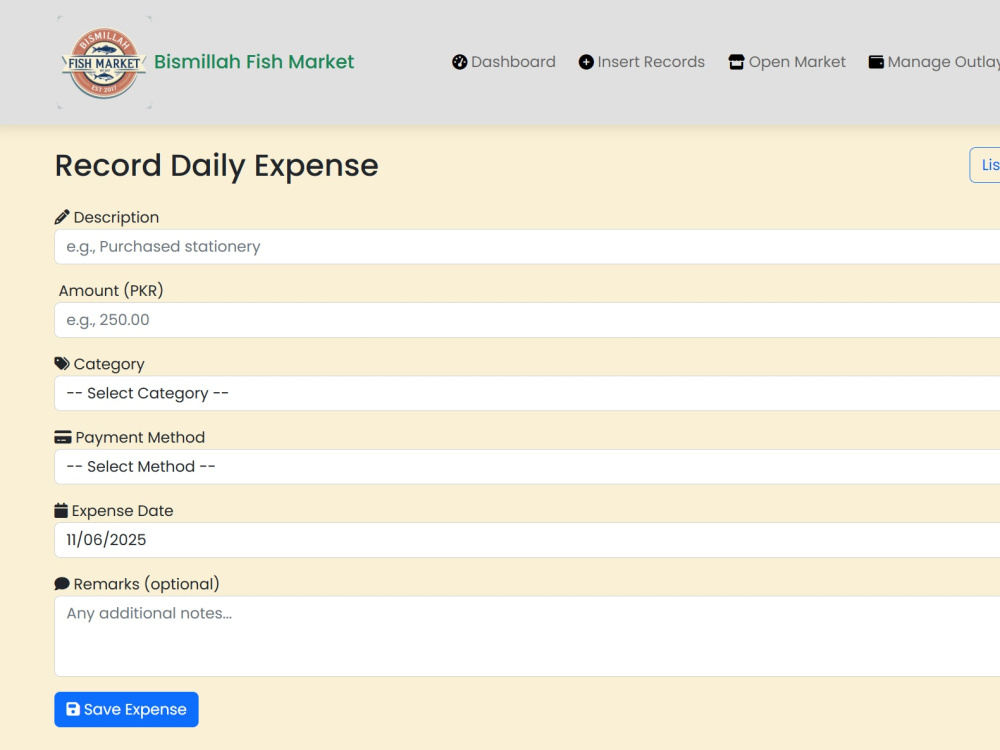Focus the Description input field
The width and height of the screenshot is (1000, 750).
click(x=527, y=247)
